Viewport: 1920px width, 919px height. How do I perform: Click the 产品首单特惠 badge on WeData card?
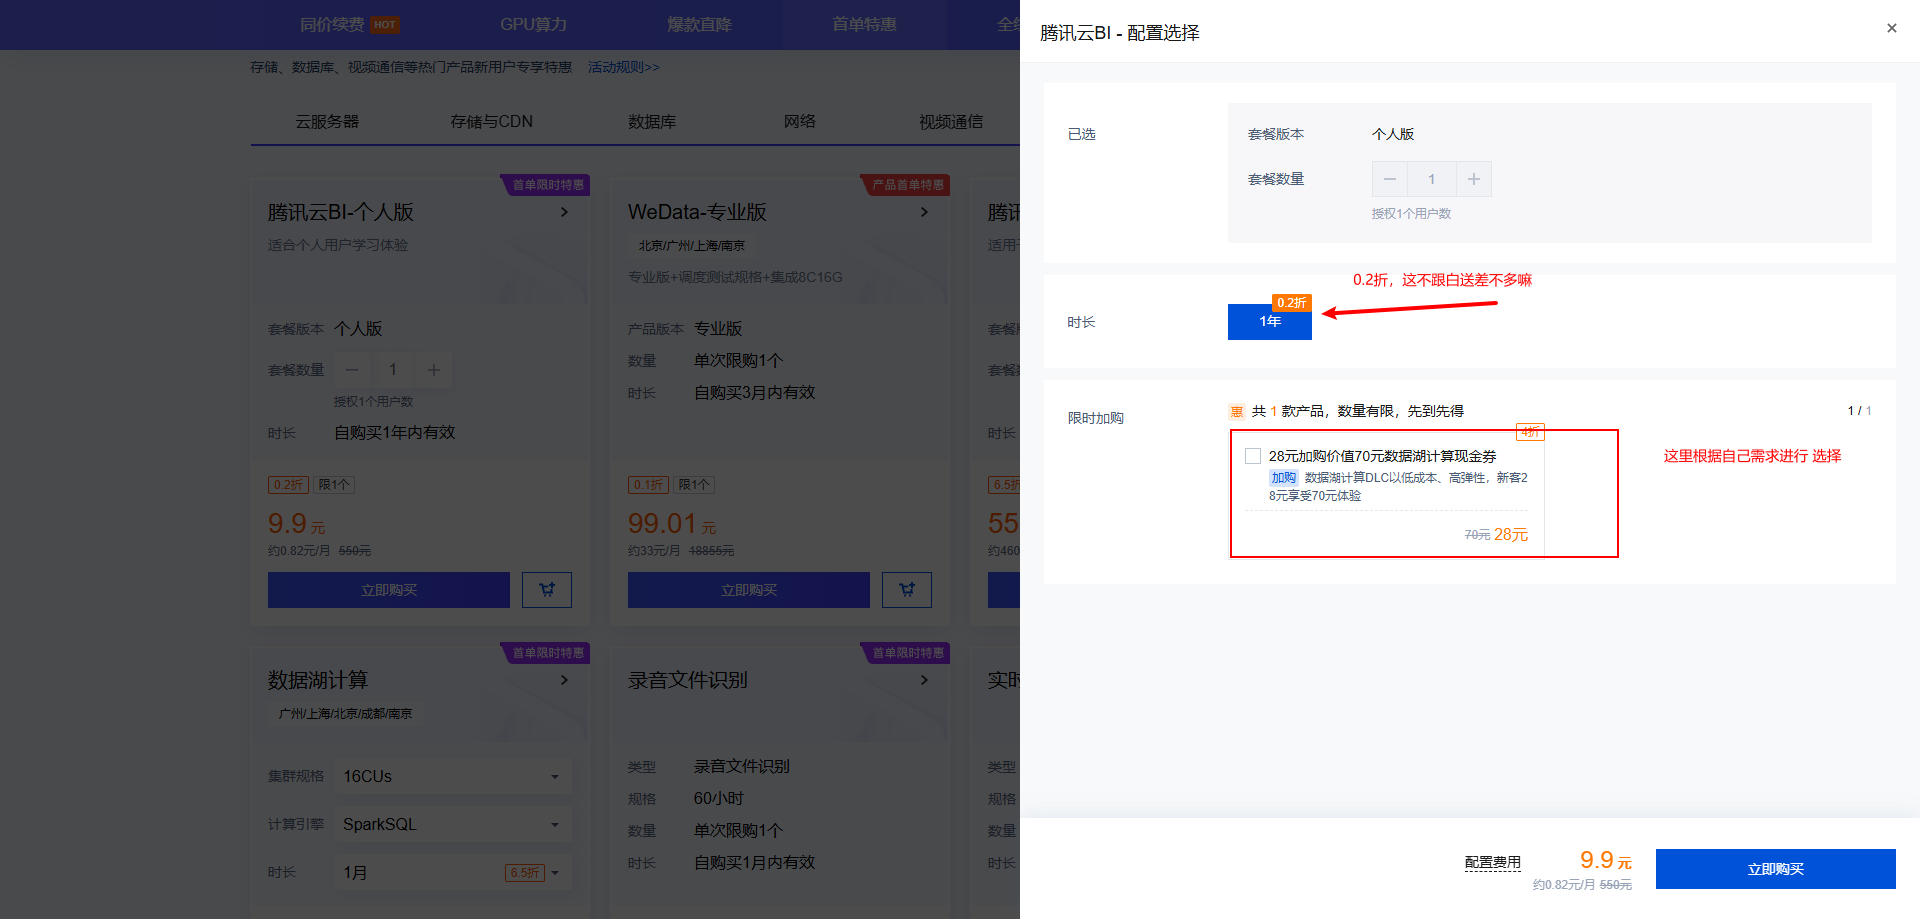tap(907, 185)
